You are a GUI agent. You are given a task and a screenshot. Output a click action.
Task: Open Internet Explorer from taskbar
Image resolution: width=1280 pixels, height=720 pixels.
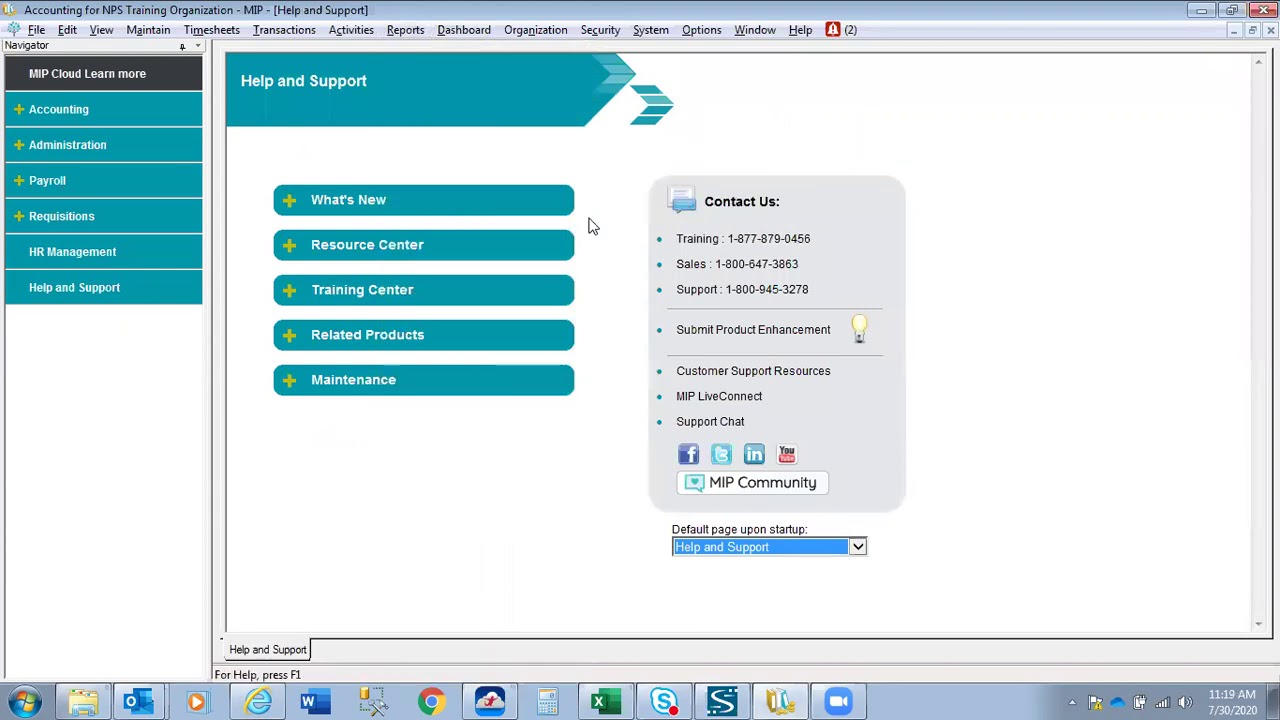259,702
